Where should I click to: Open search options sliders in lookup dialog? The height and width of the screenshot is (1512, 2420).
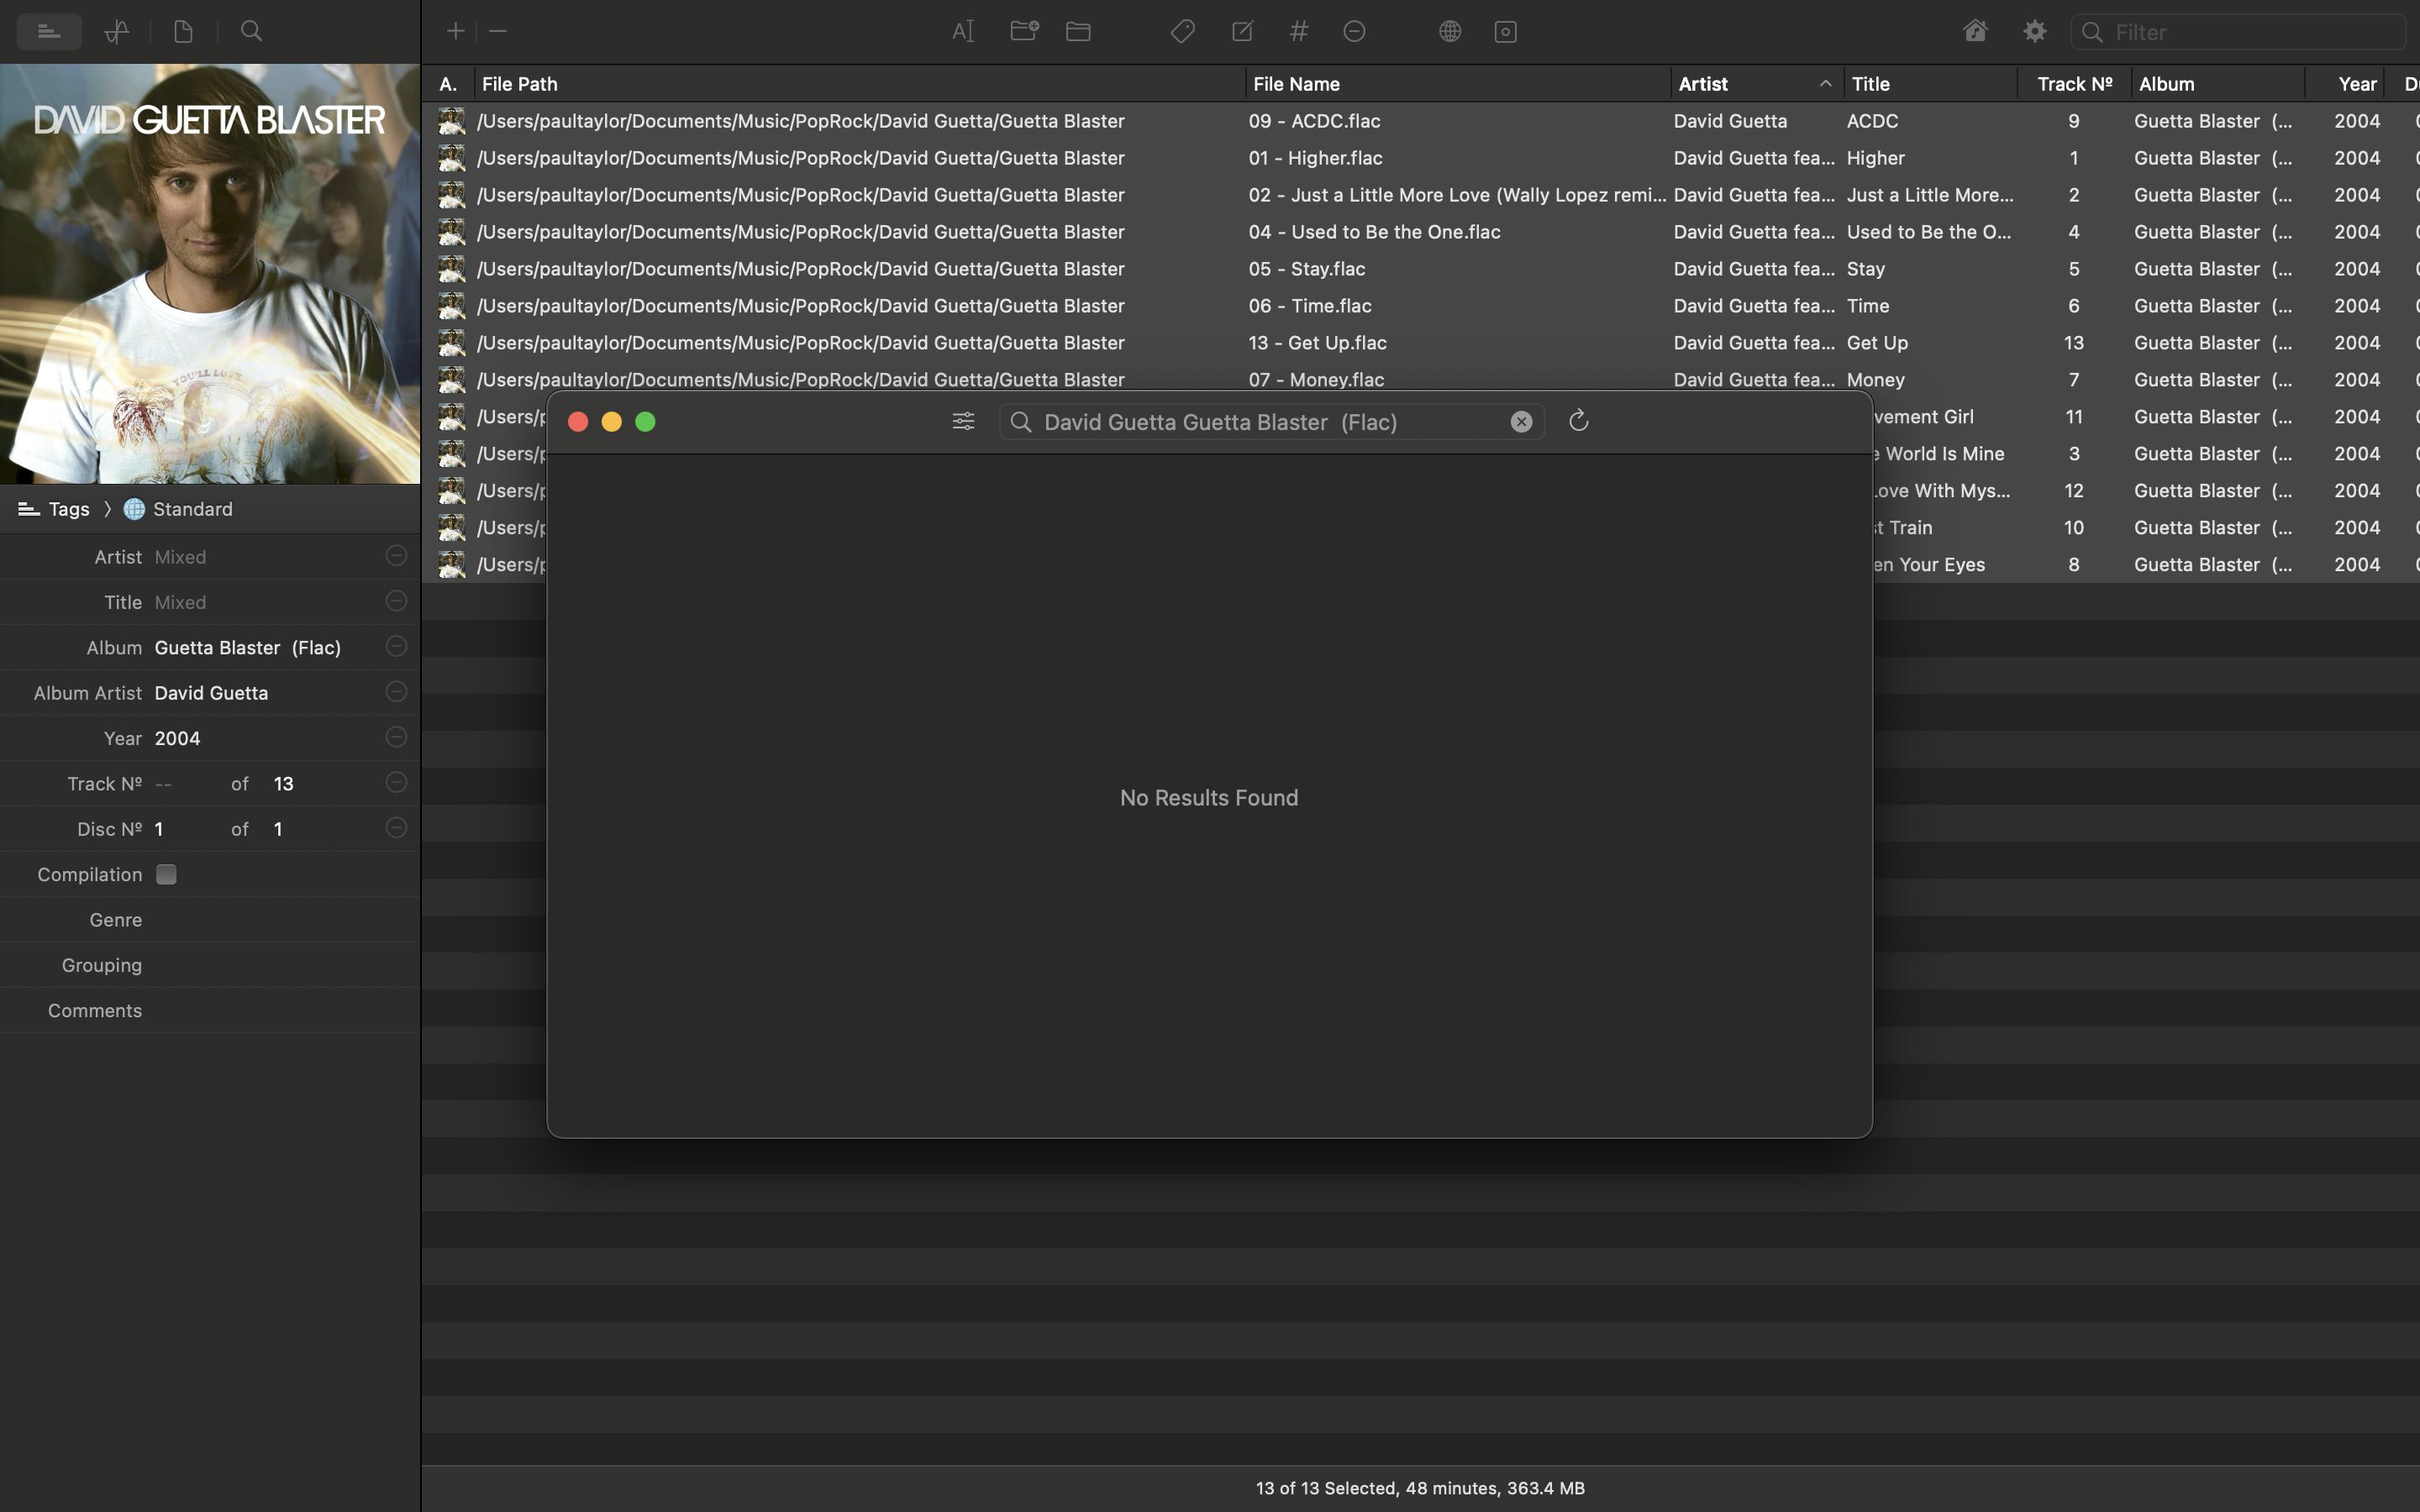963,421
